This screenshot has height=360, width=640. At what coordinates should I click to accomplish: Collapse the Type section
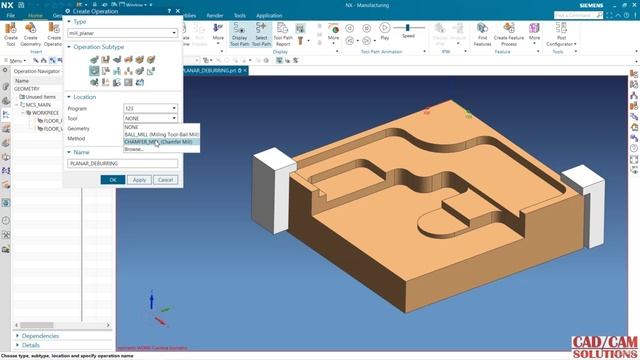pyautogui.click(x=69, y=22)
